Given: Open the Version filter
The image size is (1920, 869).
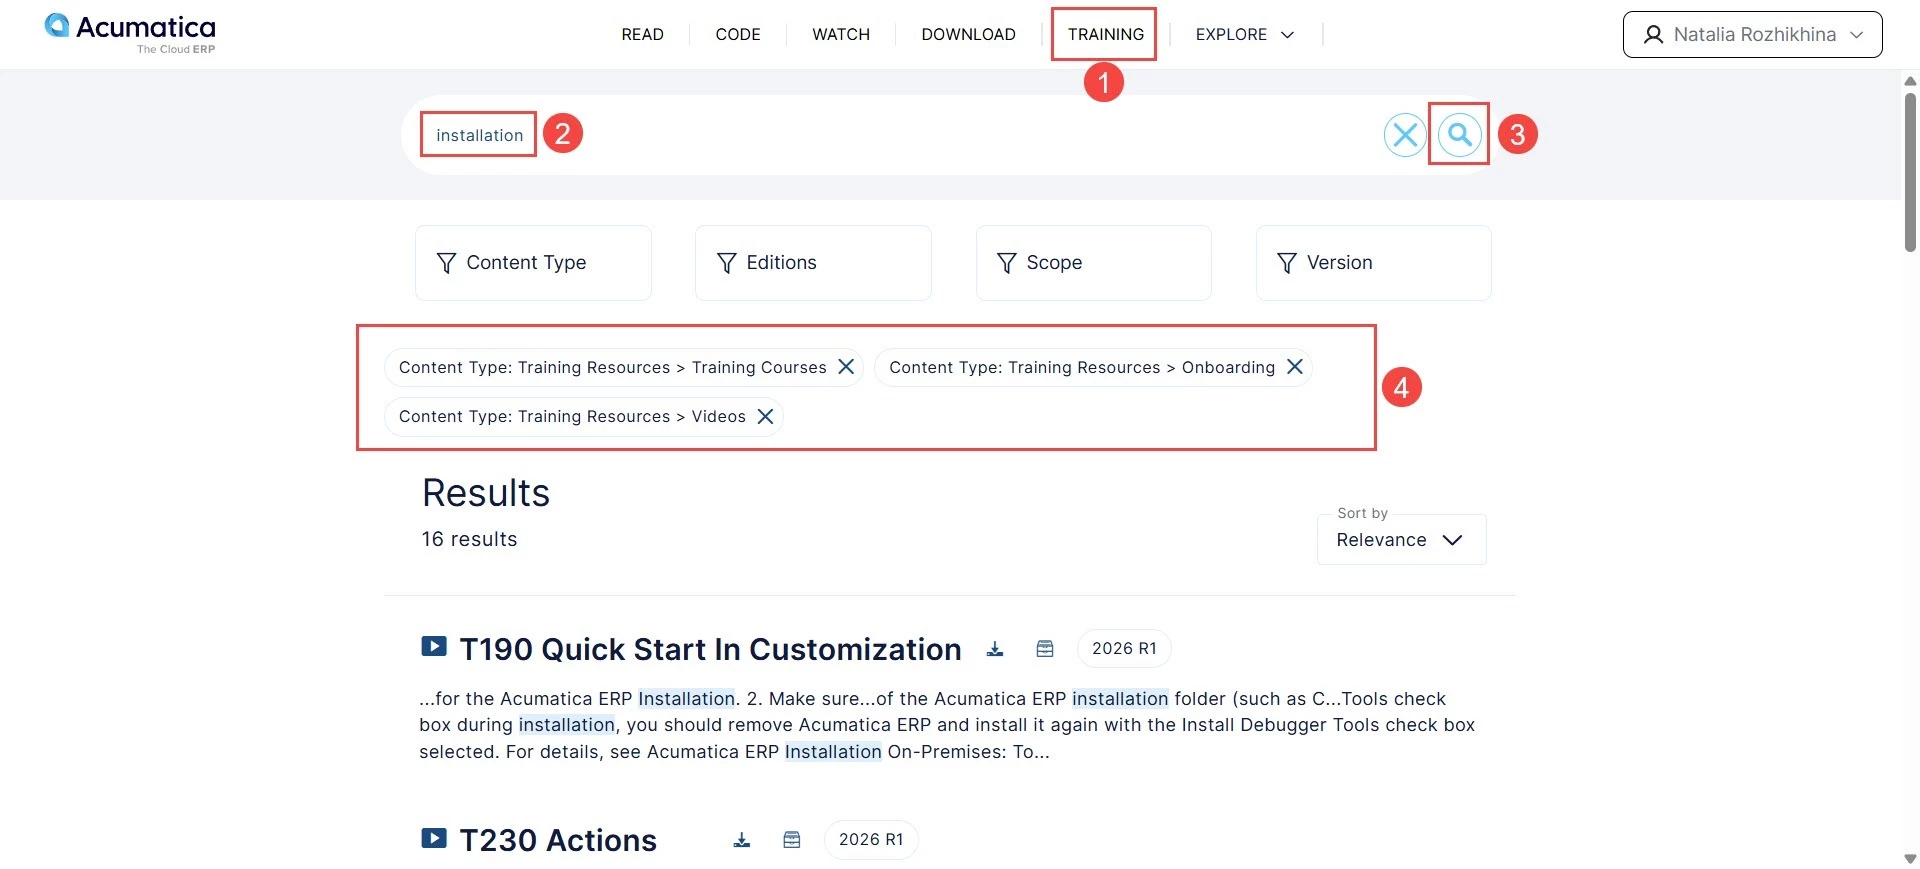Looking at the screenshot, I should point(1374,263).
